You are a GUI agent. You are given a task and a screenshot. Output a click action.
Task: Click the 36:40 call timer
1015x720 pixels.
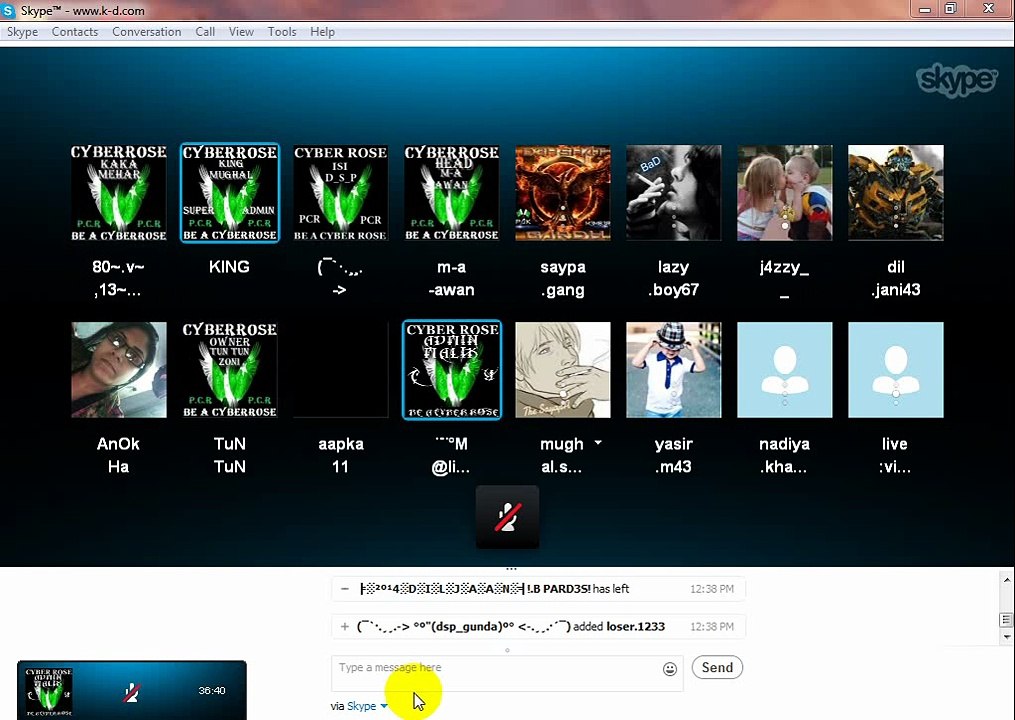point(212,691)
